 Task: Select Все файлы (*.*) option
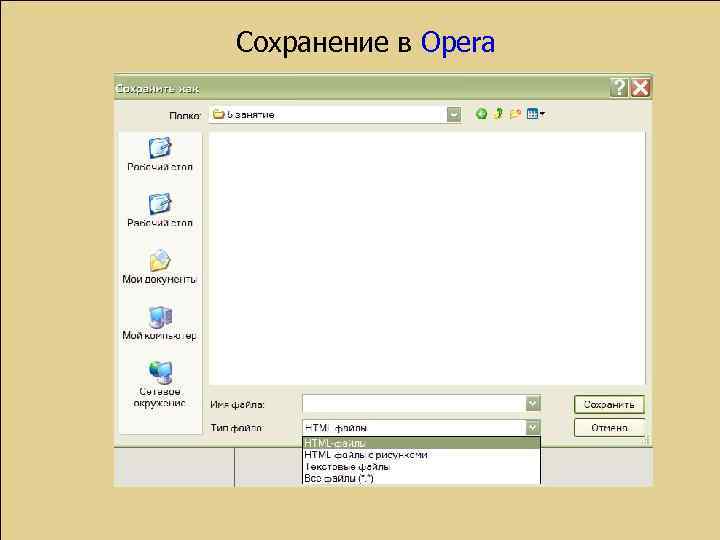coord(422,478)
